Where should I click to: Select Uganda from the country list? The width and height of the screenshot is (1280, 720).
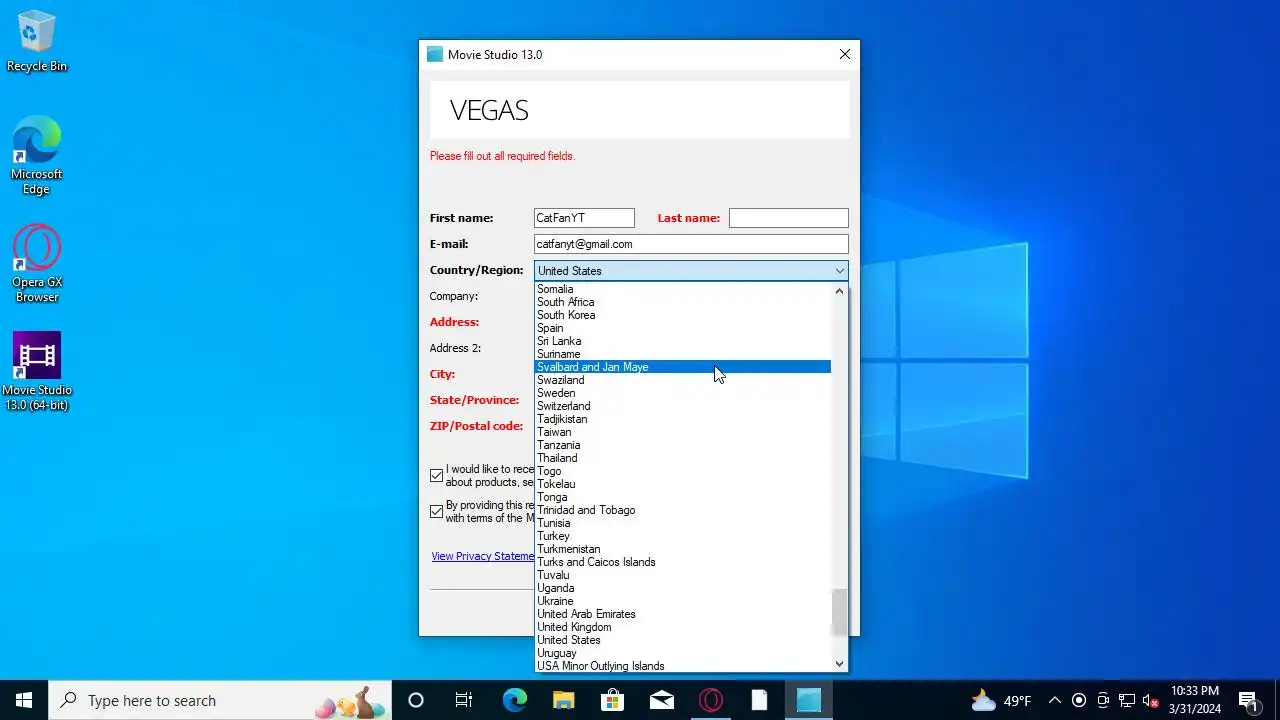point(683,588)
